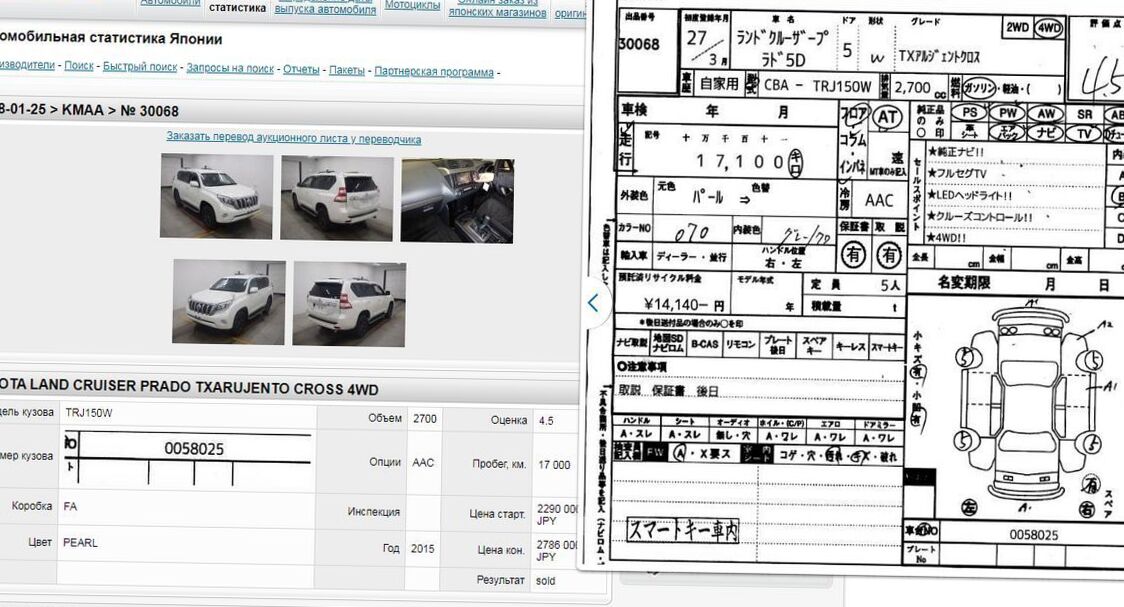
Task: Open the car interior dashboard photo thumbnail
Action: (x=457, y=201)
